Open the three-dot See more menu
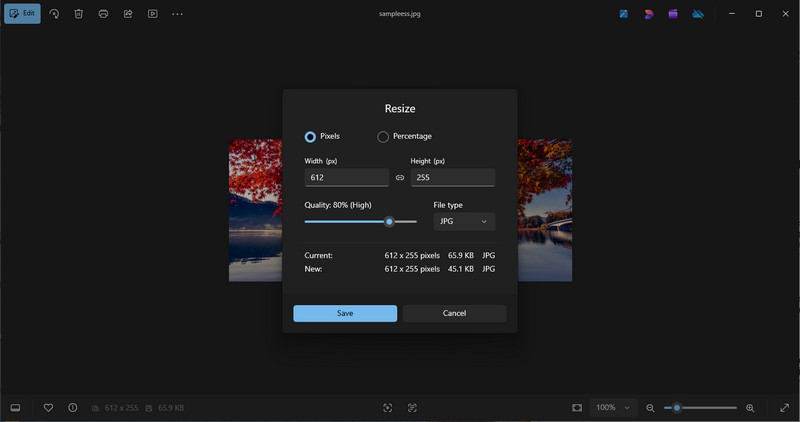This screenshot has height=422, width=800. point(177,14)
